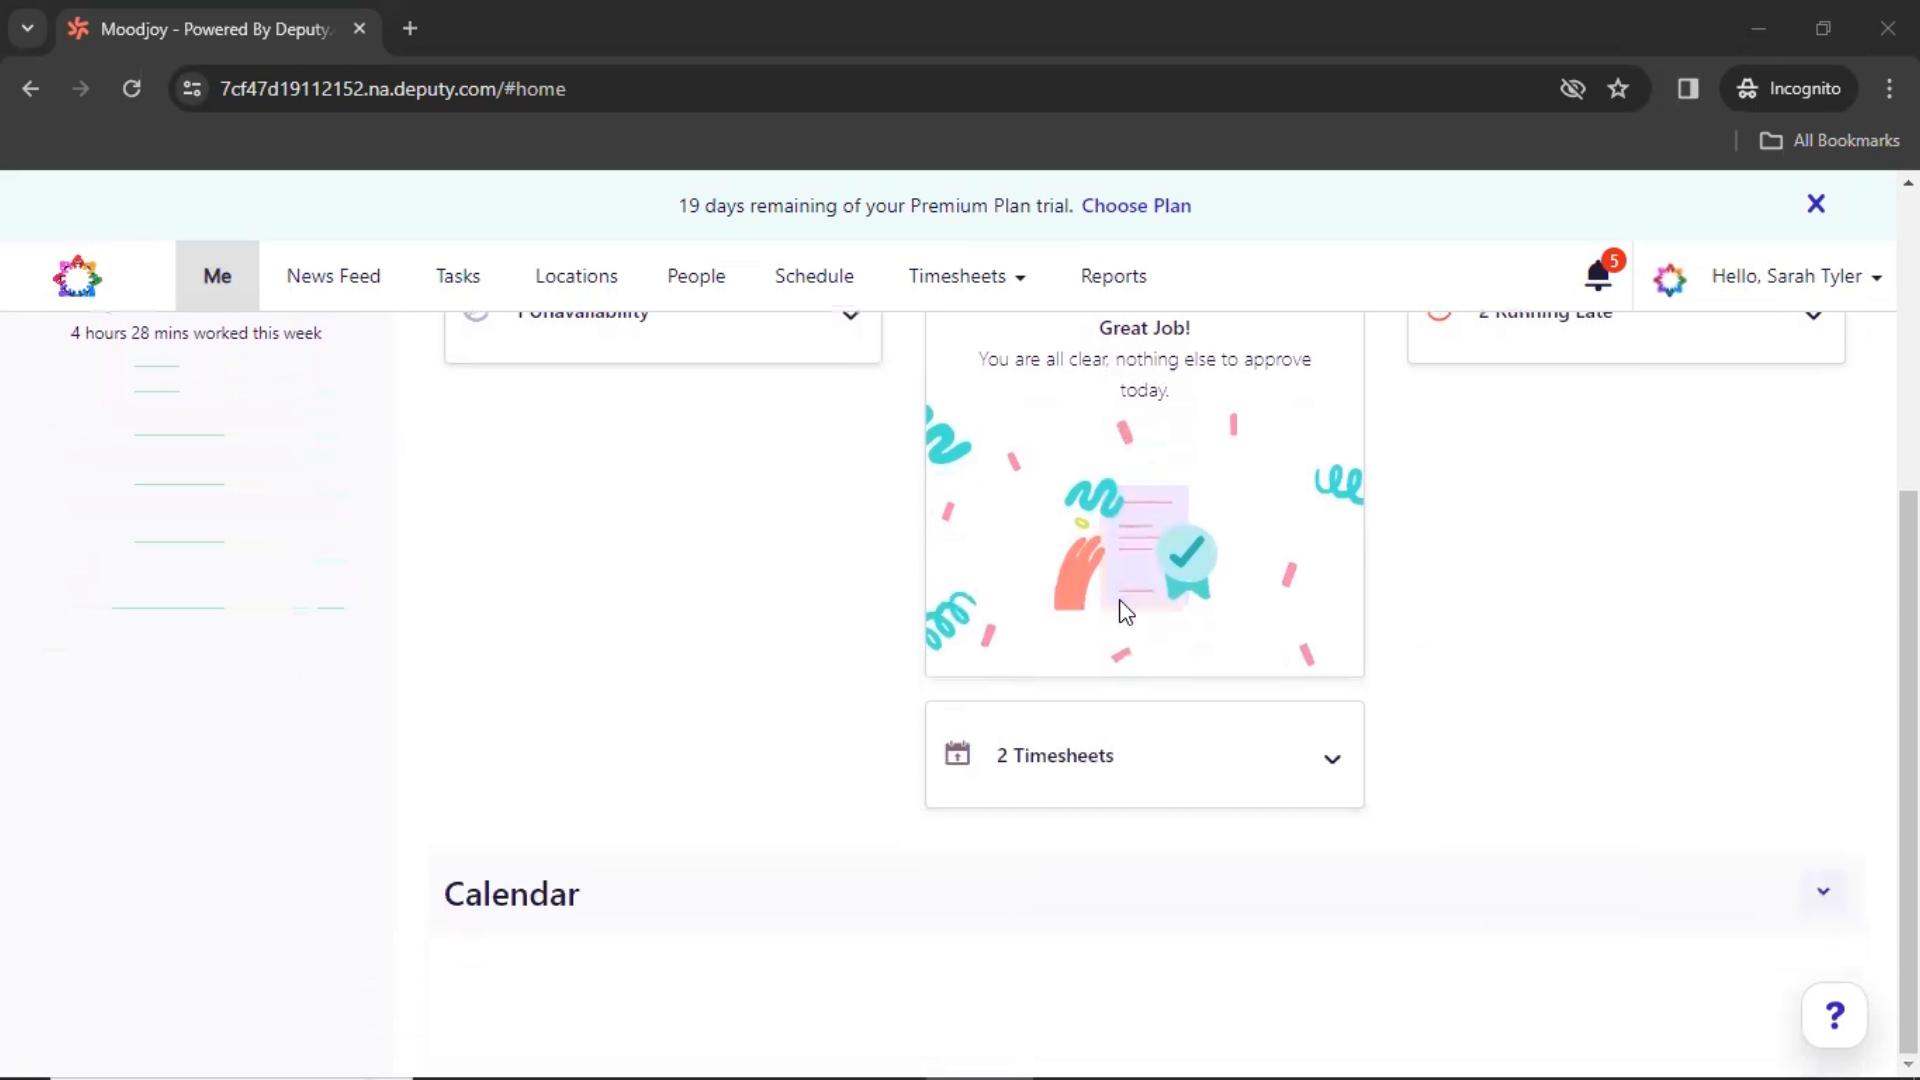This screenshot has width=1920, height=1080.
Task: Expand the Calendar section chevron
Action: click(1822, 893)
